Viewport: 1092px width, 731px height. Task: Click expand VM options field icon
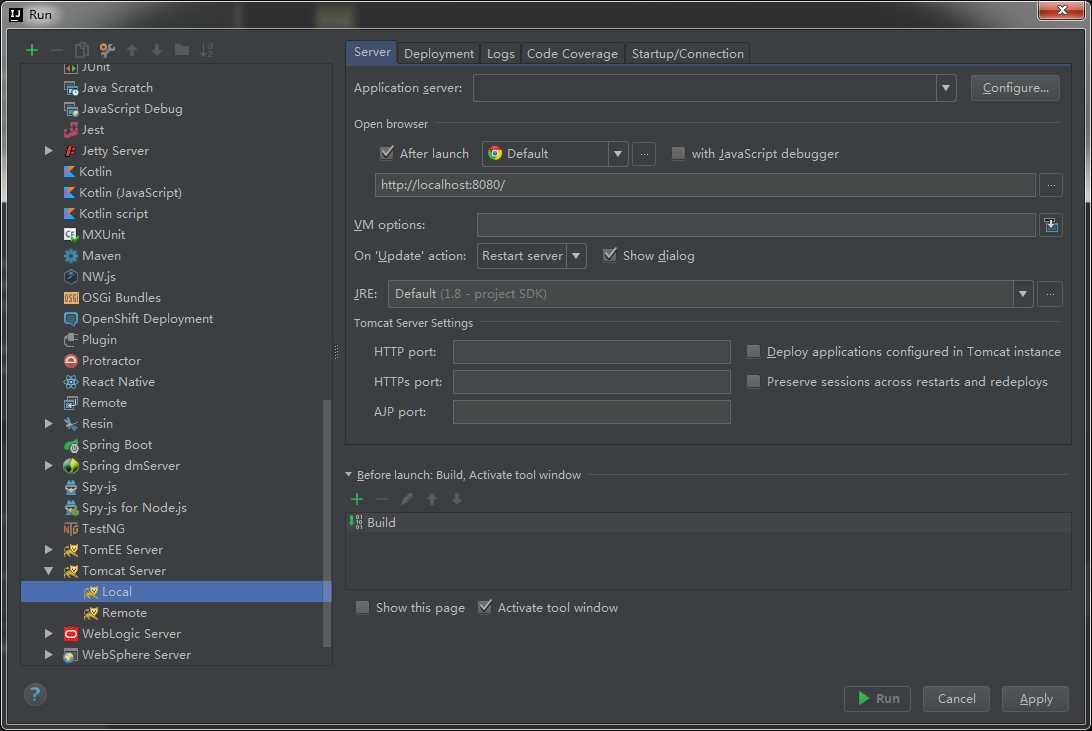tap(1051, 225)
